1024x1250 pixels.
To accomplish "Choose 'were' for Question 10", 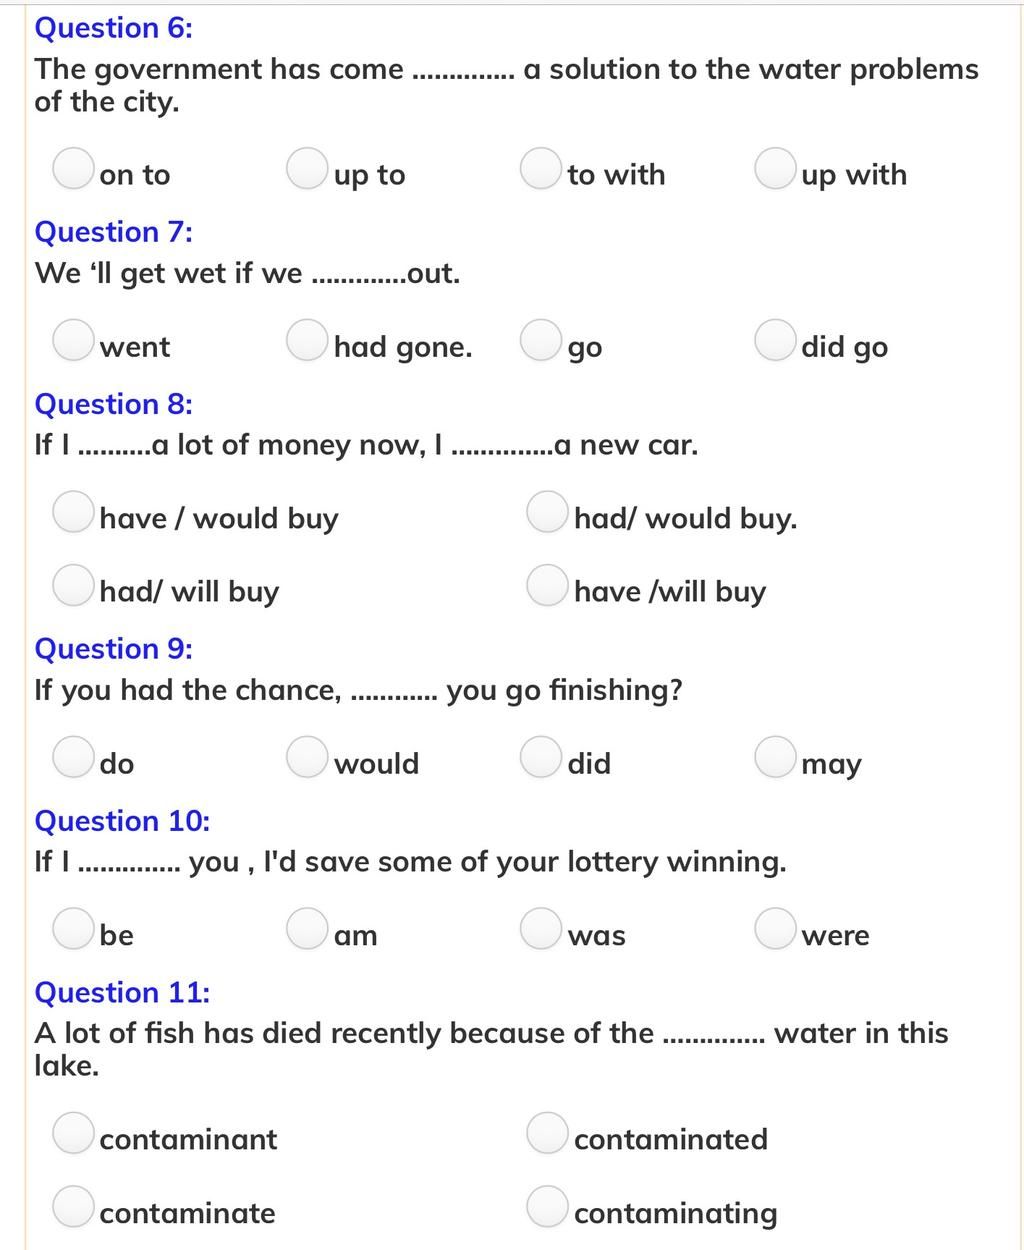I will pyautogui.click(x=775, y=929).
